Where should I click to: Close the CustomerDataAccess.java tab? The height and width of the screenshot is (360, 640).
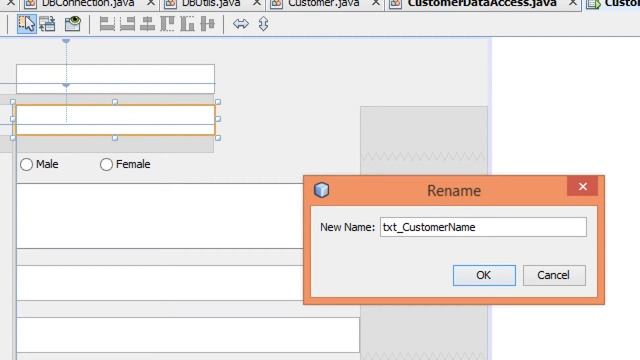(x=573, y=3)
